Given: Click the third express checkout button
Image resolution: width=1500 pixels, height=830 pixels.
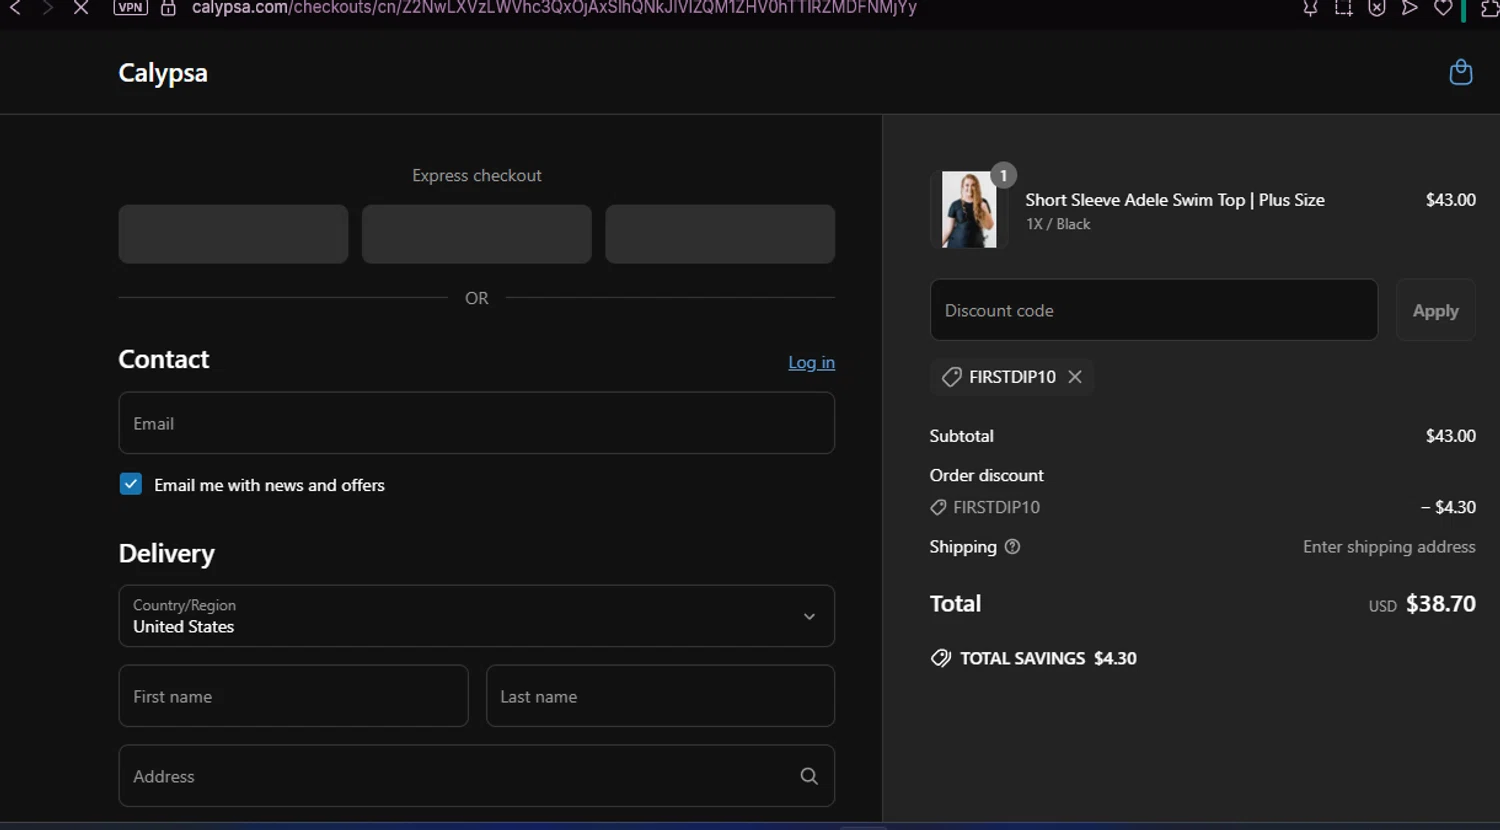Looking at the screenshot, I should [x=720, y=234].
